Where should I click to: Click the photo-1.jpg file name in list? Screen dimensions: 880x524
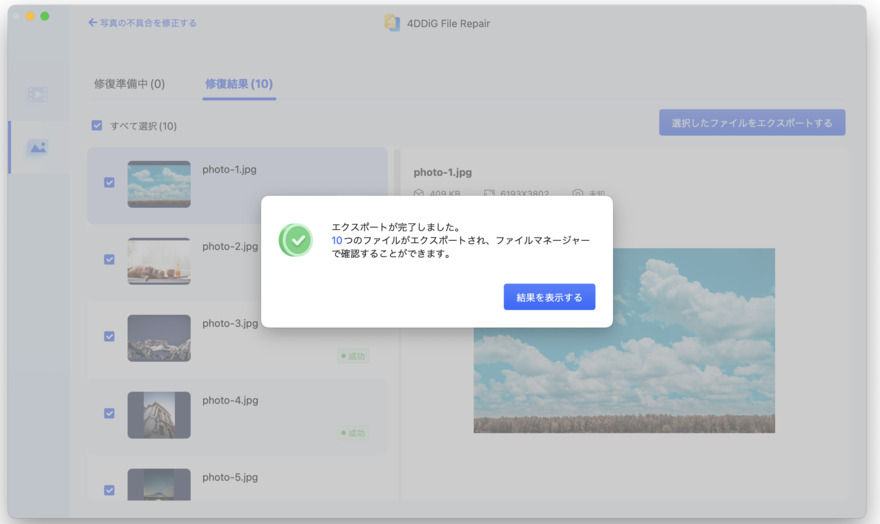click(230, 169)
